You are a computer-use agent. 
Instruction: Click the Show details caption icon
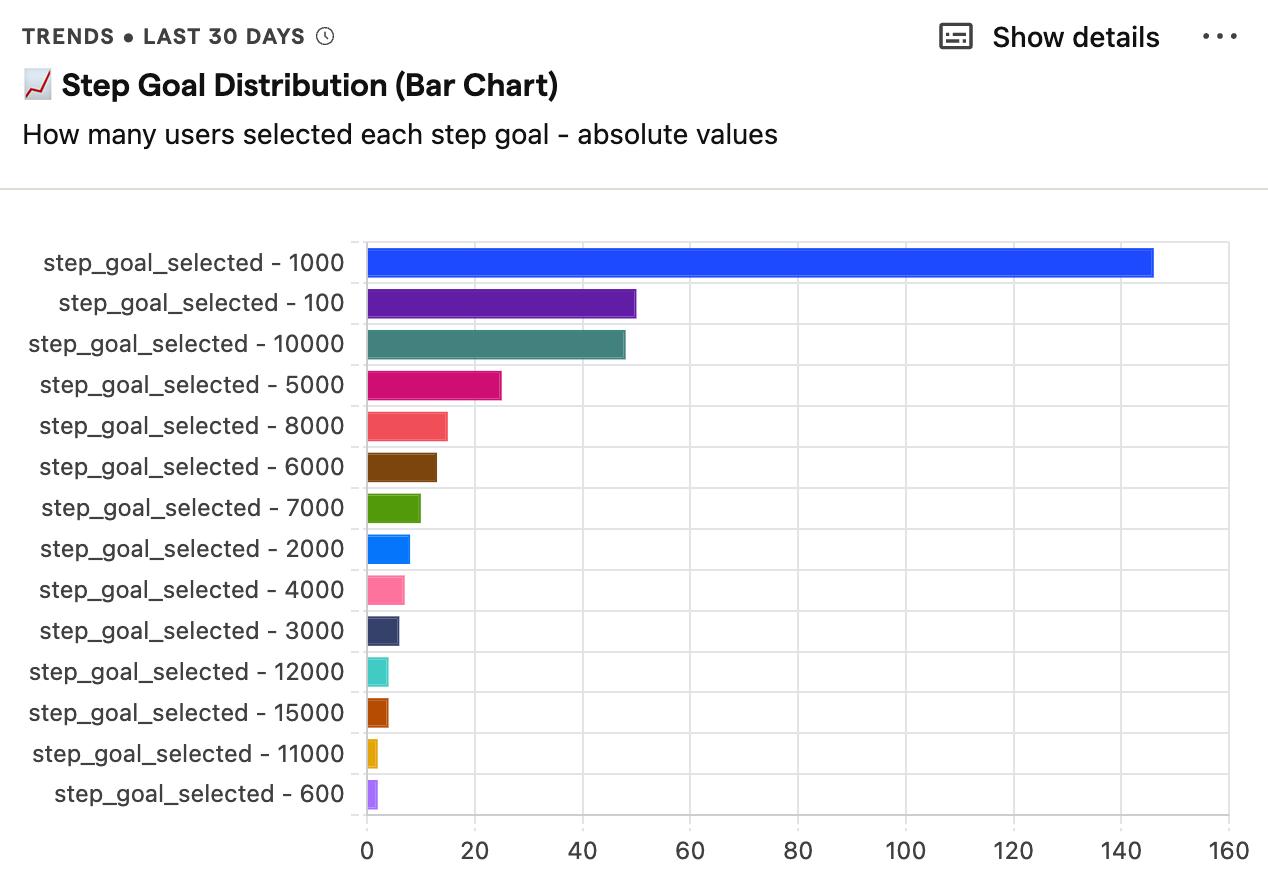click(x=956, y=37)
